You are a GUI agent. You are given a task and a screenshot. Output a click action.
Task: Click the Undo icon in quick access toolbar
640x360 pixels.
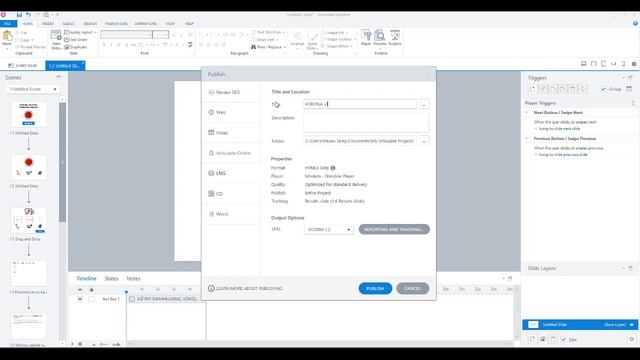point(28,15)
